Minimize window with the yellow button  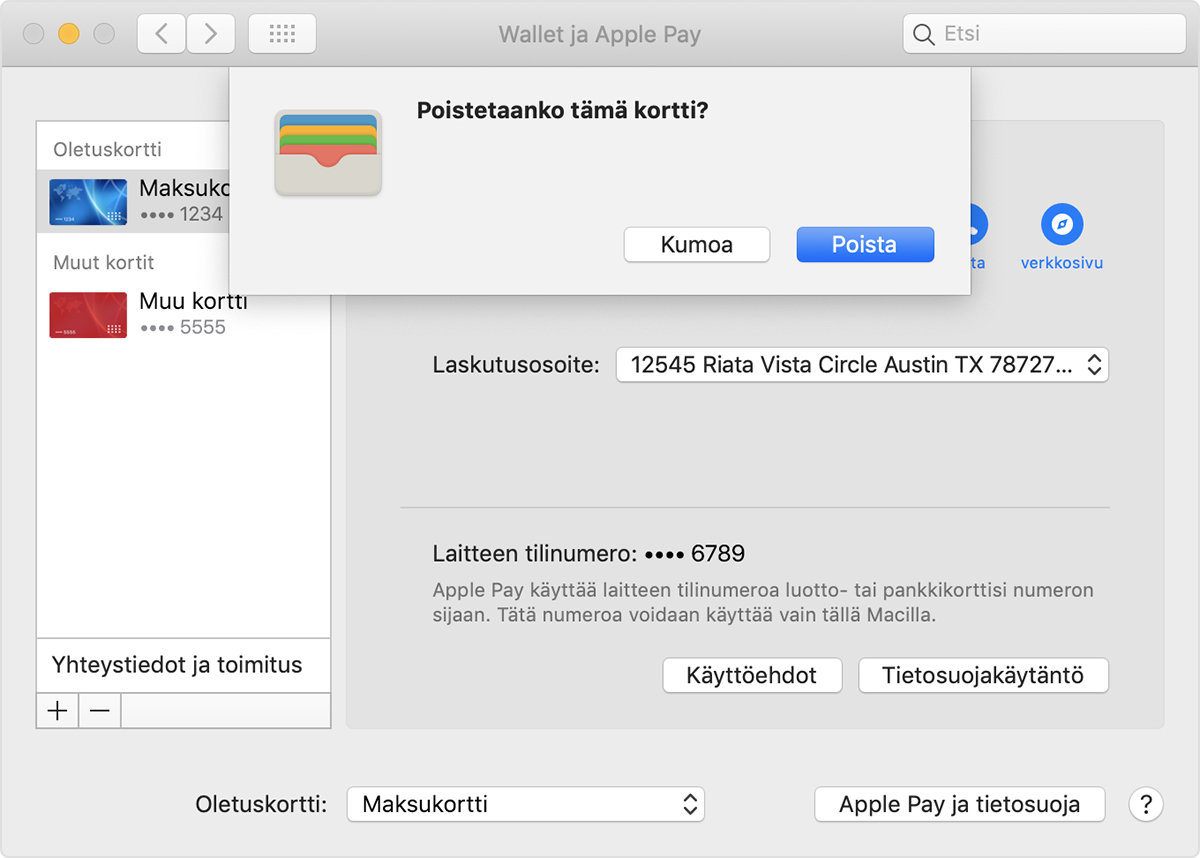pos(69,34)
